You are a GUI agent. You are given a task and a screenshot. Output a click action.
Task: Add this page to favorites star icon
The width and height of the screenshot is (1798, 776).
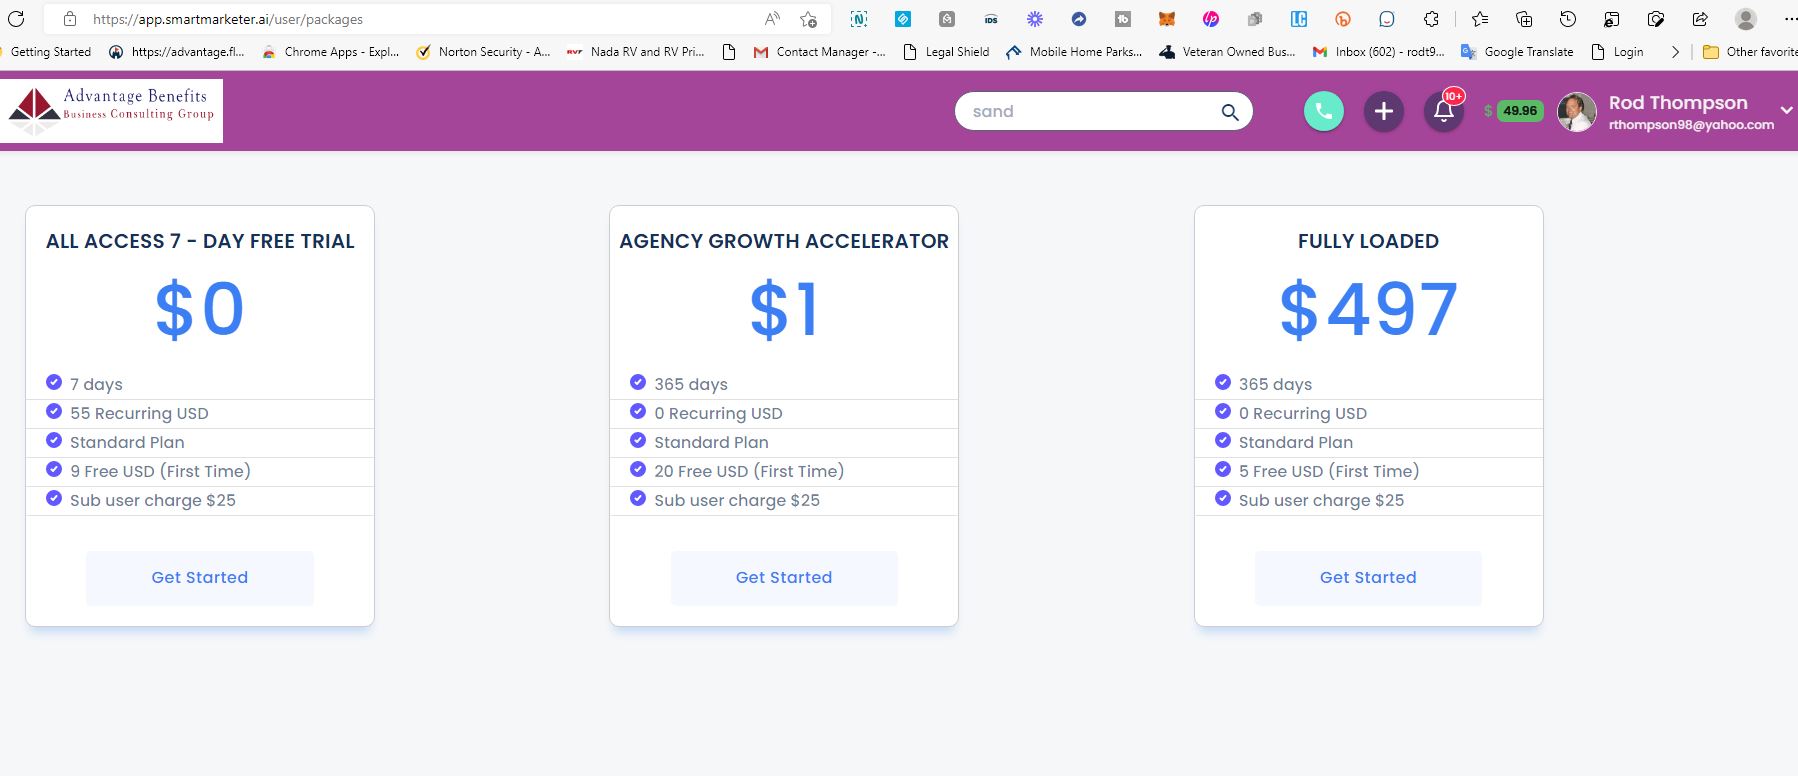point(808,19)
